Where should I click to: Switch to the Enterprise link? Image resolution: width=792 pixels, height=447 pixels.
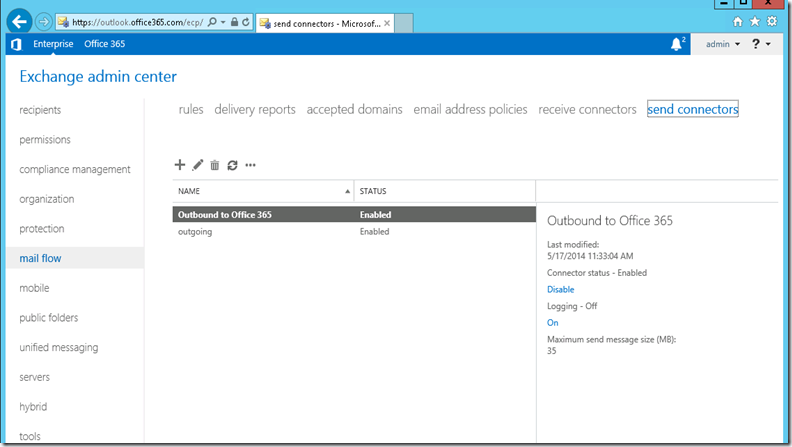53,44
